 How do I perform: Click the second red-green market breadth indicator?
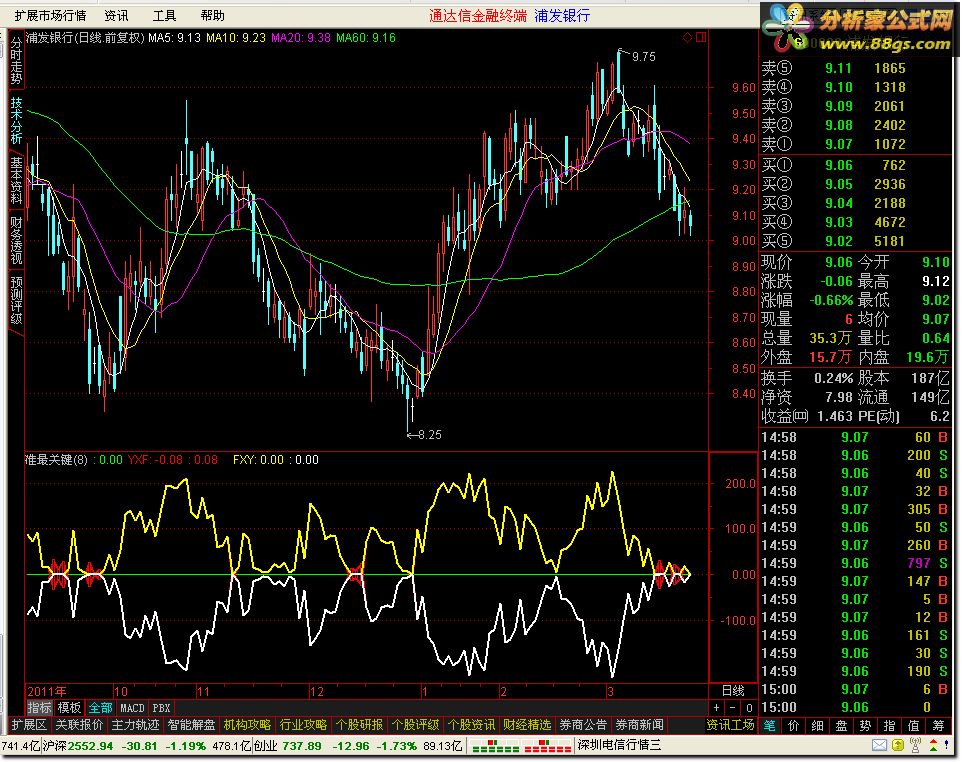547,746
